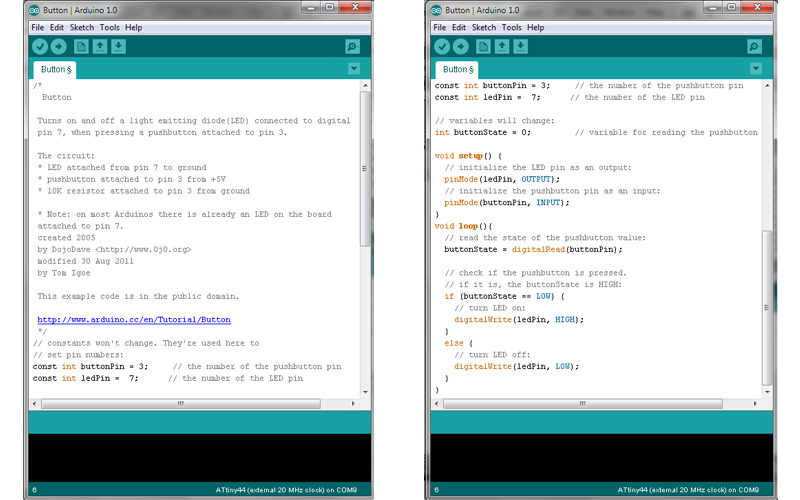Open Tools menu in left window
Screen dimensions: 800x500
pos(109,28)
